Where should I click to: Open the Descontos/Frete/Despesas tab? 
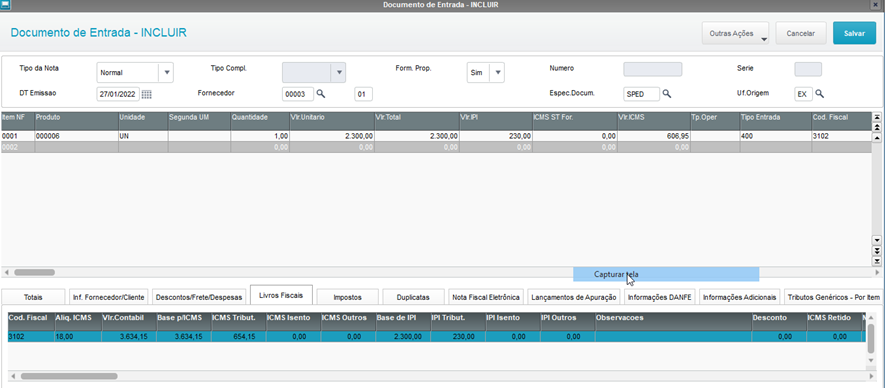199,297
